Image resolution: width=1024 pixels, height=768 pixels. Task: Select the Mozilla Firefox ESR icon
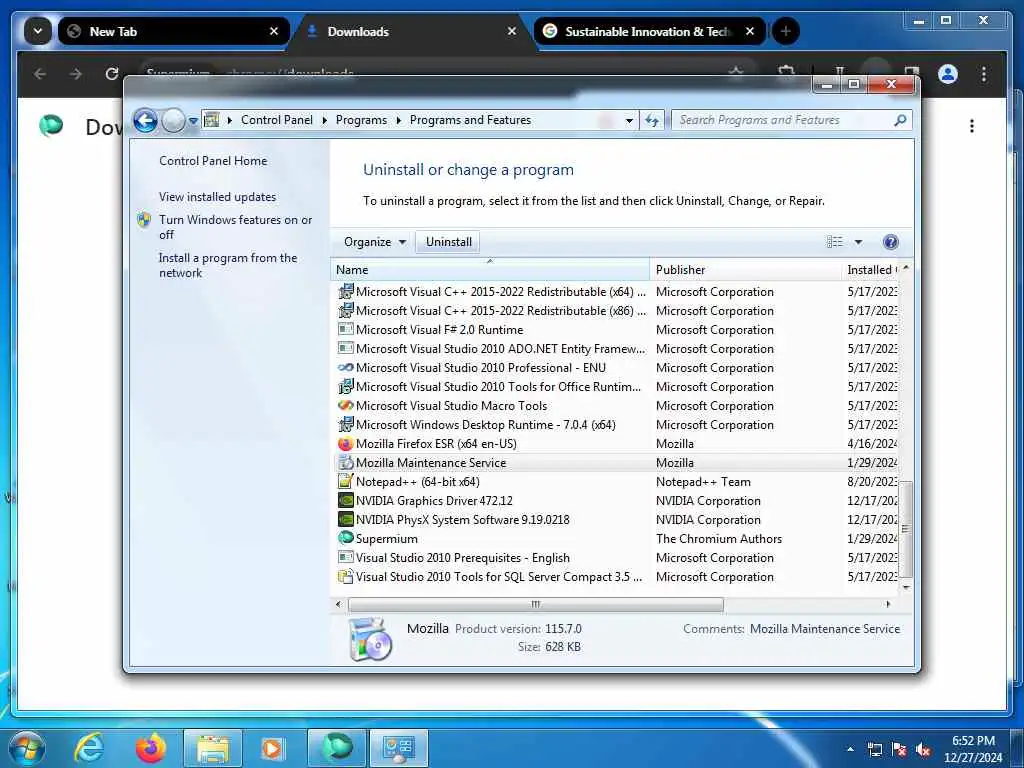tap(345, 443)
